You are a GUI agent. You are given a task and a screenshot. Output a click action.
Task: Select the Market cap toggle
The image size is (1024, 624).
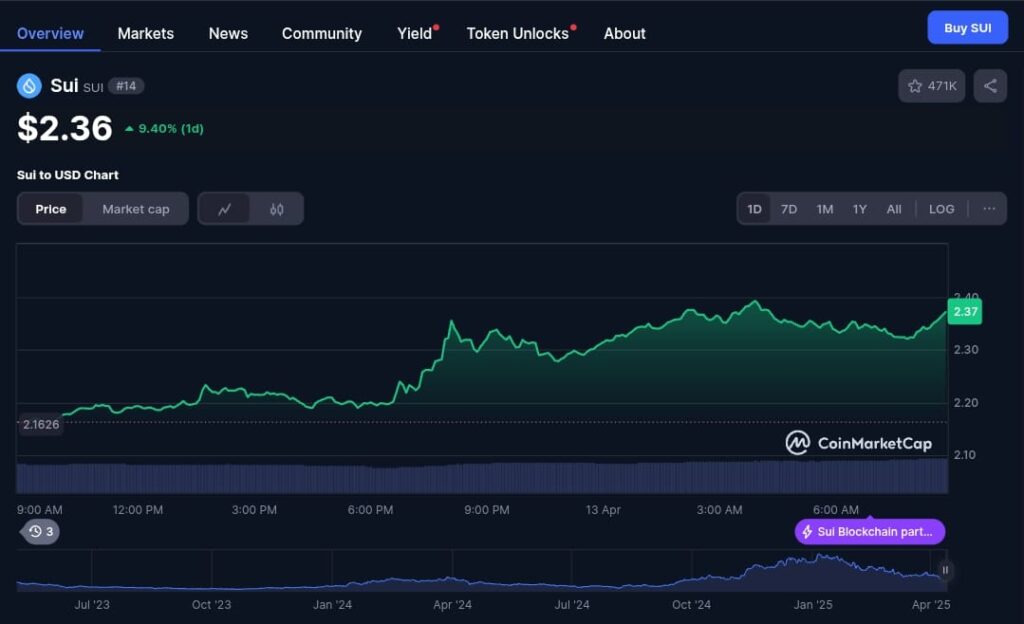point(136,209)
